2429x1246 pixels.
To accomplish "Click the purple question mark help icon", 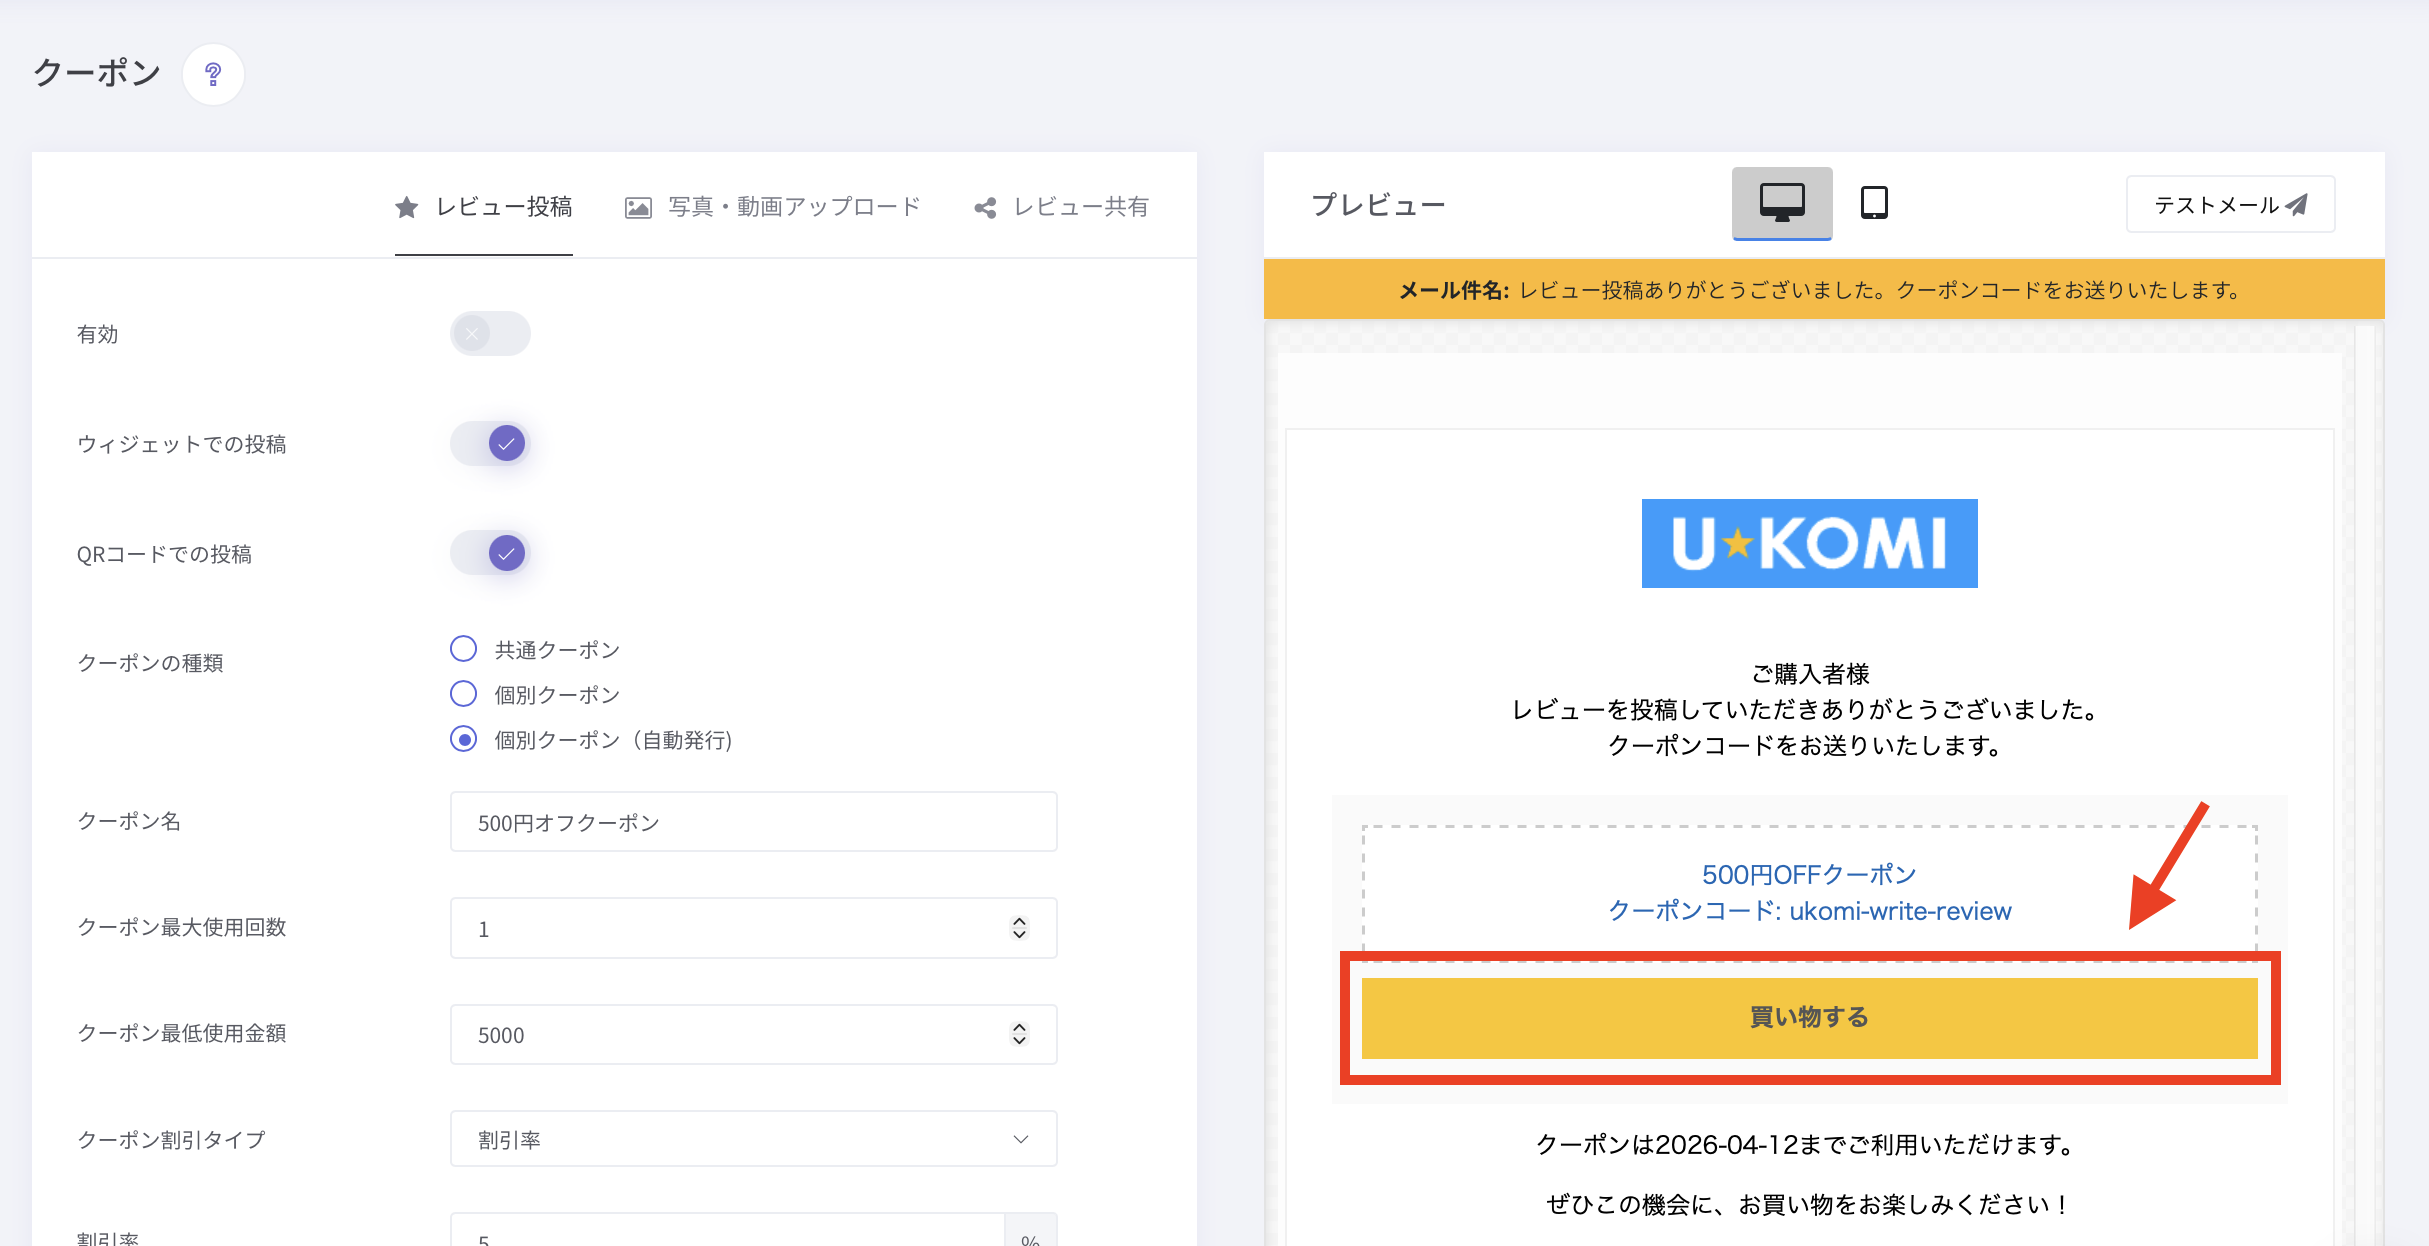I will (x=213, y=74).
